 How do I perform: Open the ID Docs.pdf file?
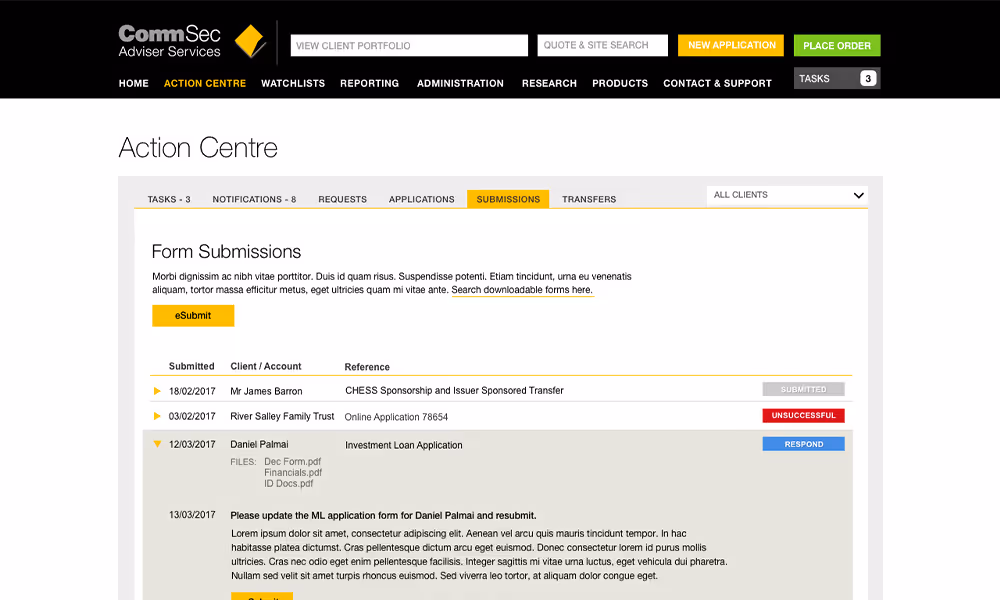pyautogui.click(x=289, y=483)
